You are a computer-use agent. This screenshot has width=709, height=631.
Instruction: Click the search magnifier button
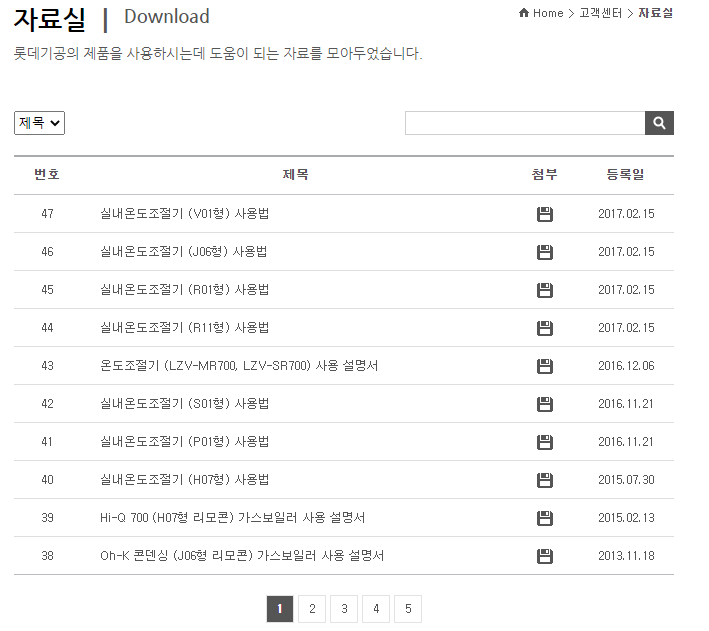659,123
